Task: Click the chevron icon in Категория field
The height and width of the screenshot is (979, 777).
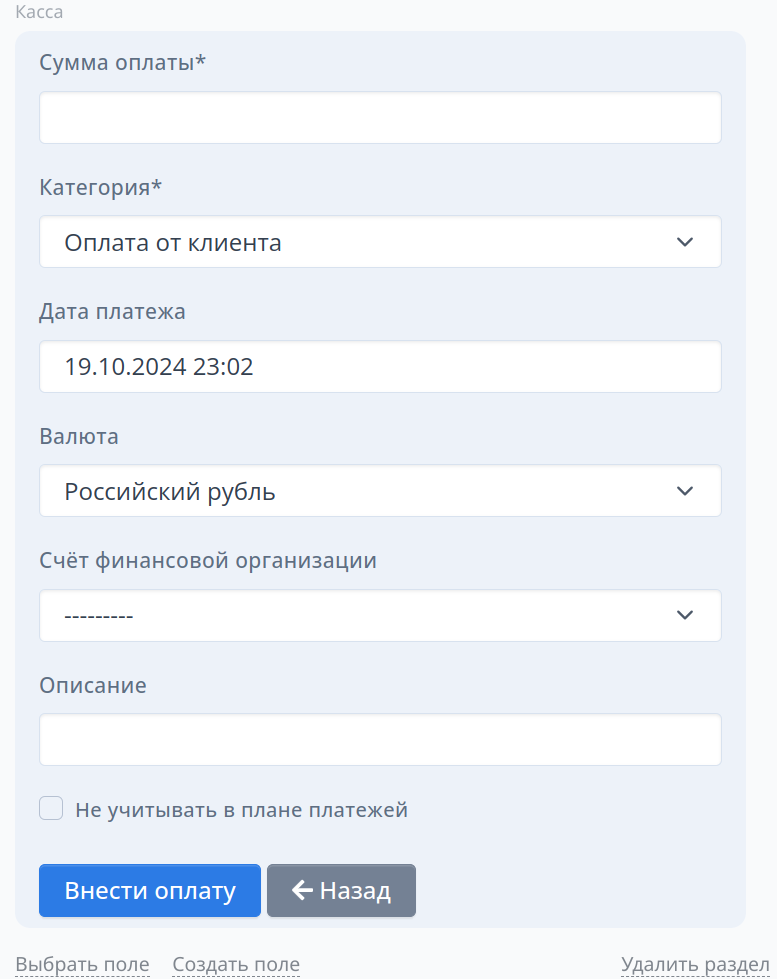Action: (685, 242)
